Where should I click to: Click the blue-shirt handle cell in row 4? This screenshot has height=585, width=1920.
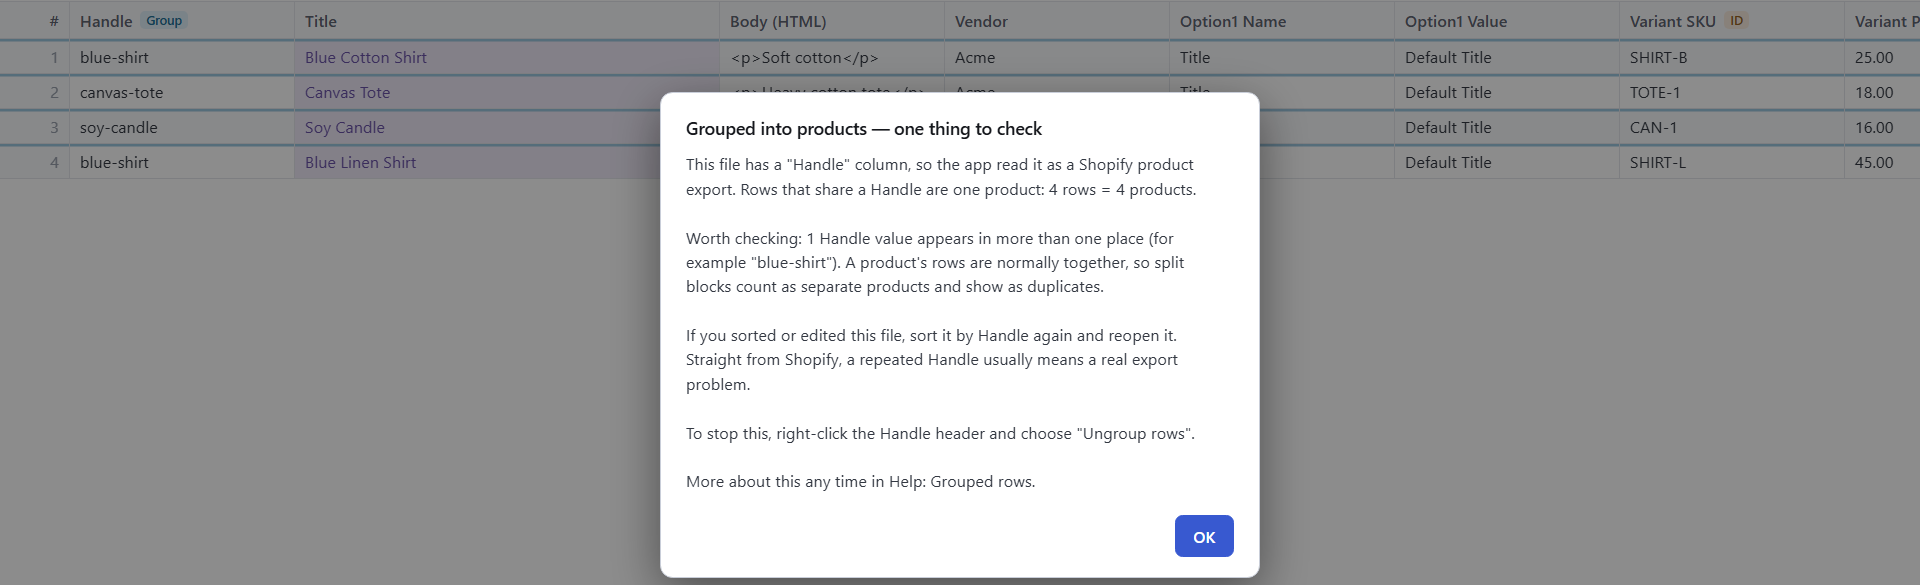click(x=182, y=163)
